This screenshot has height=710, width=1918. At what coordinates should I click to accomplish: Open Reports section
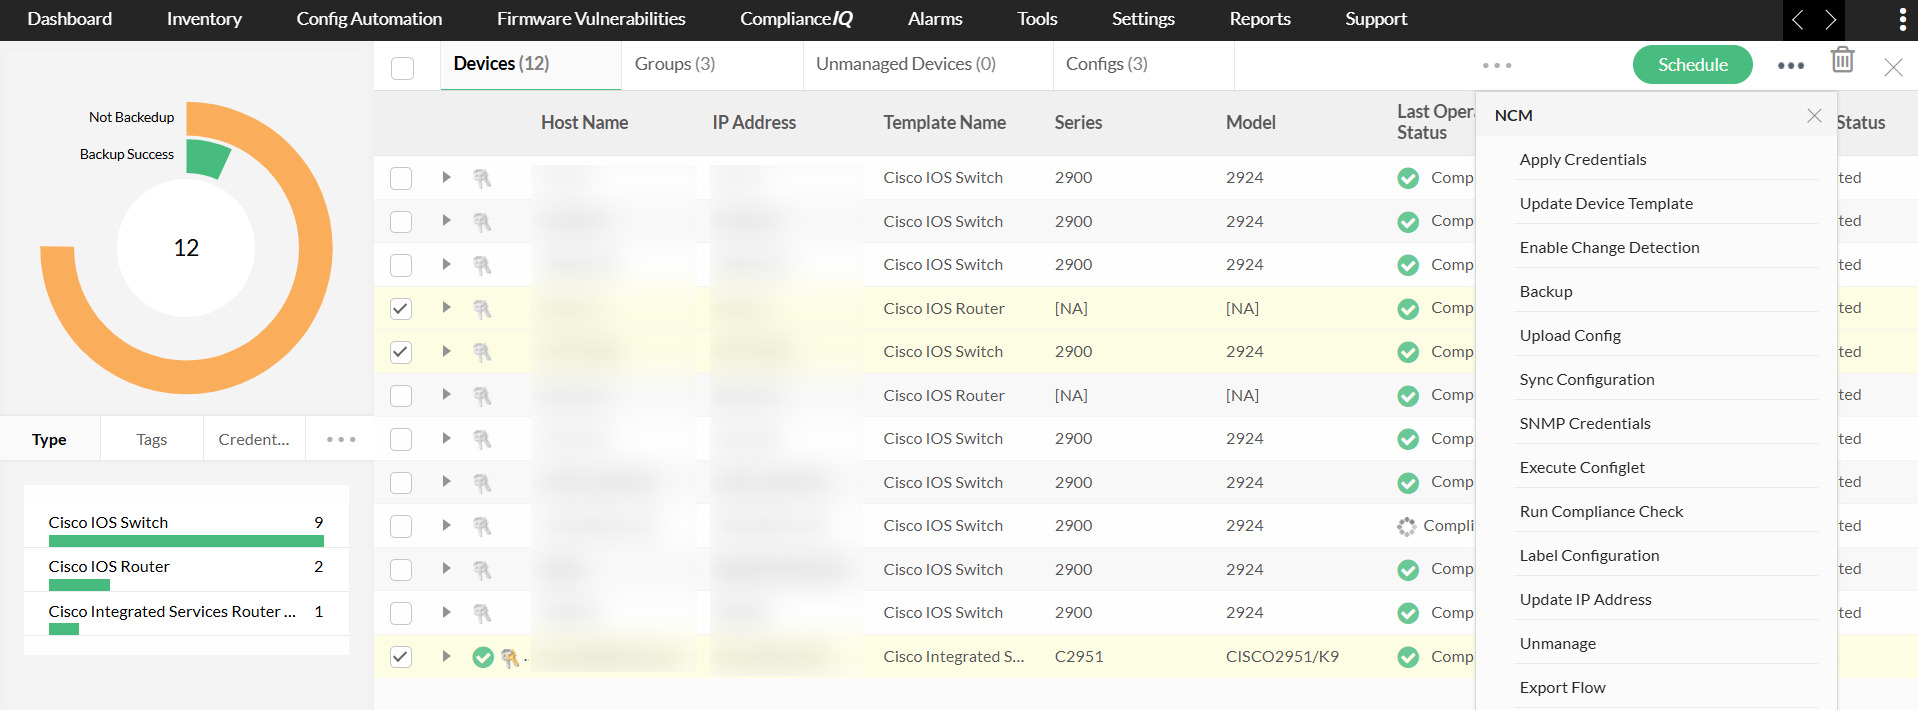[x=1260, y=19]
